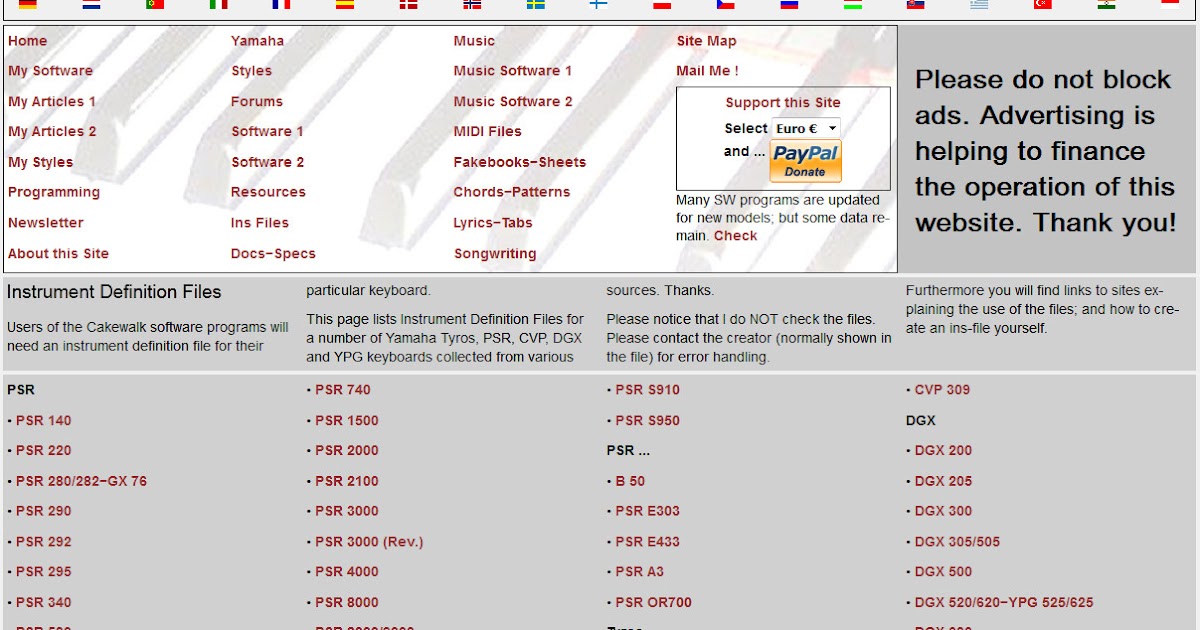This screenshot has height=630, width=1200.
Task: Open the PSR E433 link
Action: (x=648, y=541)
